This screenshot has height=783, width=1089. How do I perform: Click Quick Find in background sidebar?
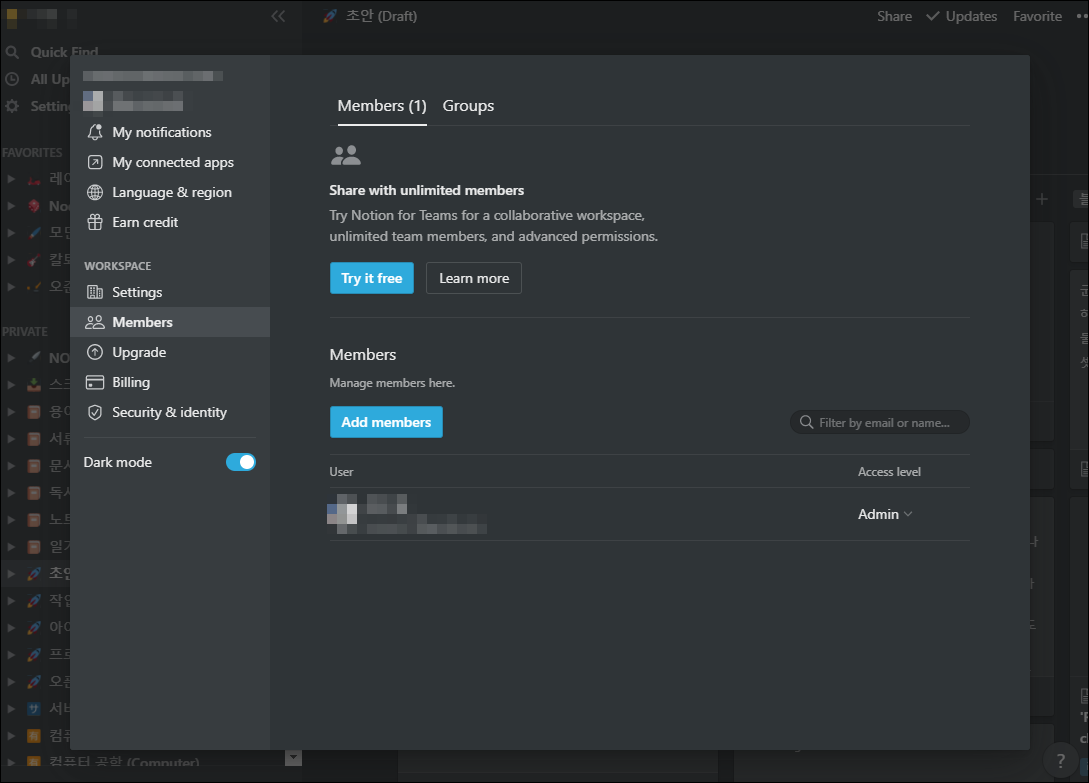point(64,52)
